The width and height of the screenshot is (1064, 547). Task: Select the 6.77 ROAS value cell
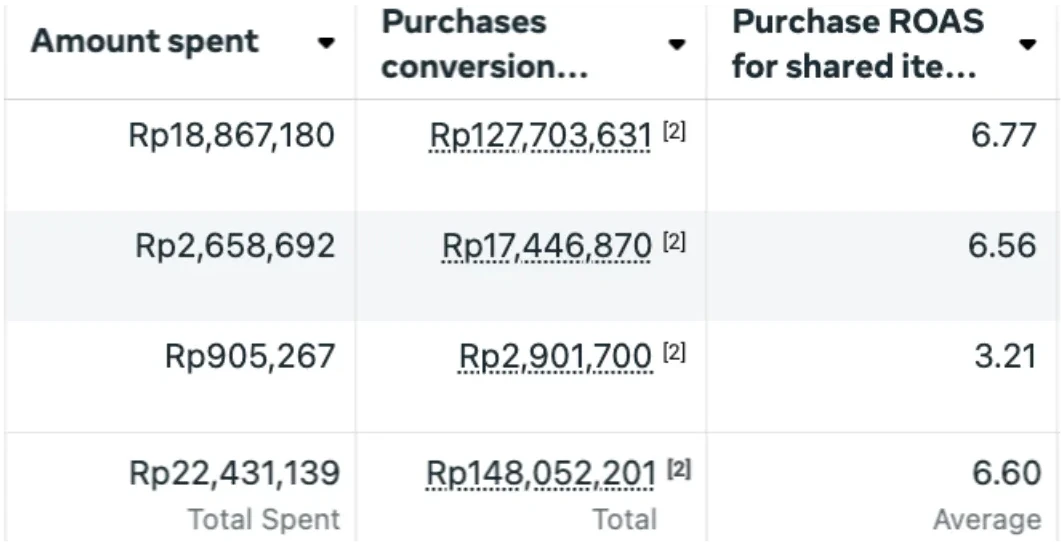coord(1003,135)
